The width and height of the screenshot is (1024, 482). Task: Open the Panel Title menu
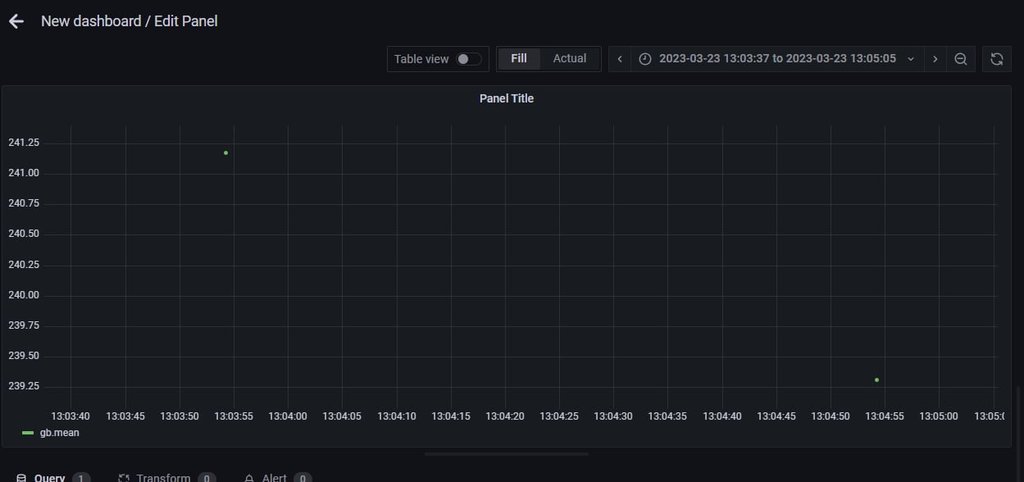(x=506, y=98)
